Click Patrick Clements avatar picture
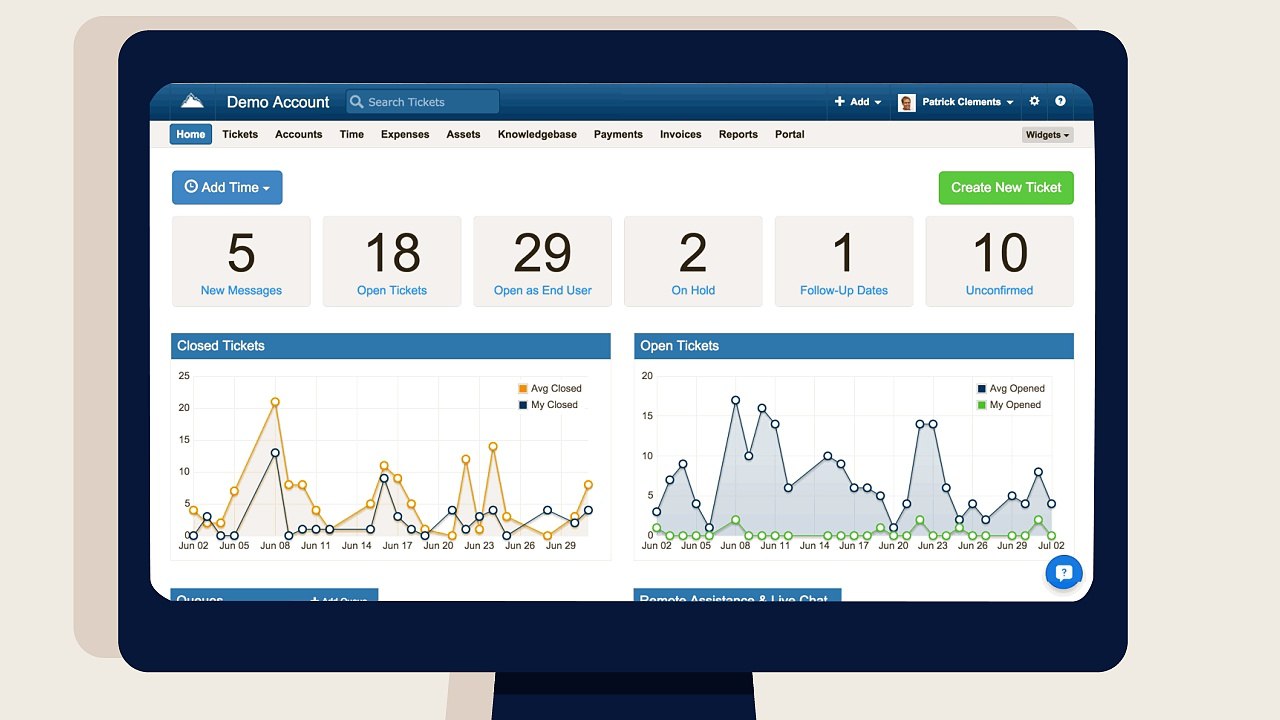 [x=907, y=102]
